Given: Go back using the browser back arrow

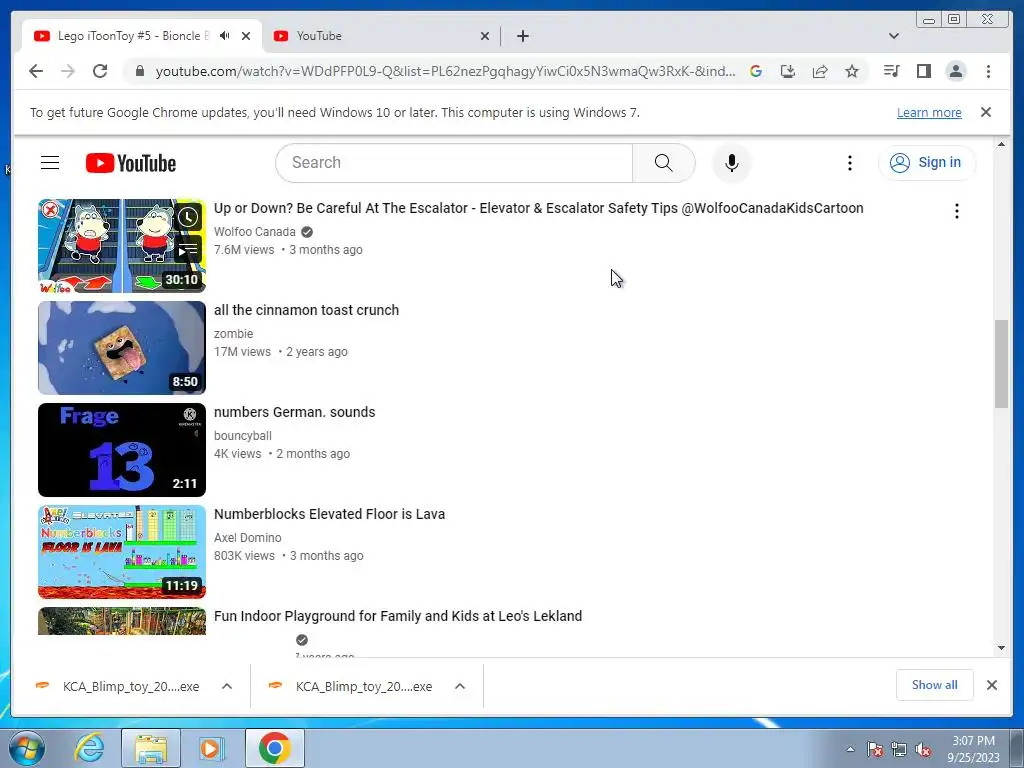Looking at the screenshot, I should click(x=36, y=71).
